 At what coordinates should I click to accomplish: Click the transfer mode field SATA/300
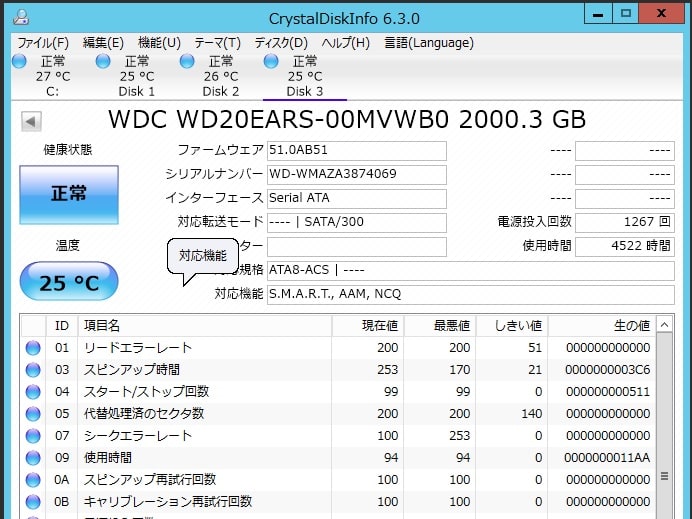357,222
